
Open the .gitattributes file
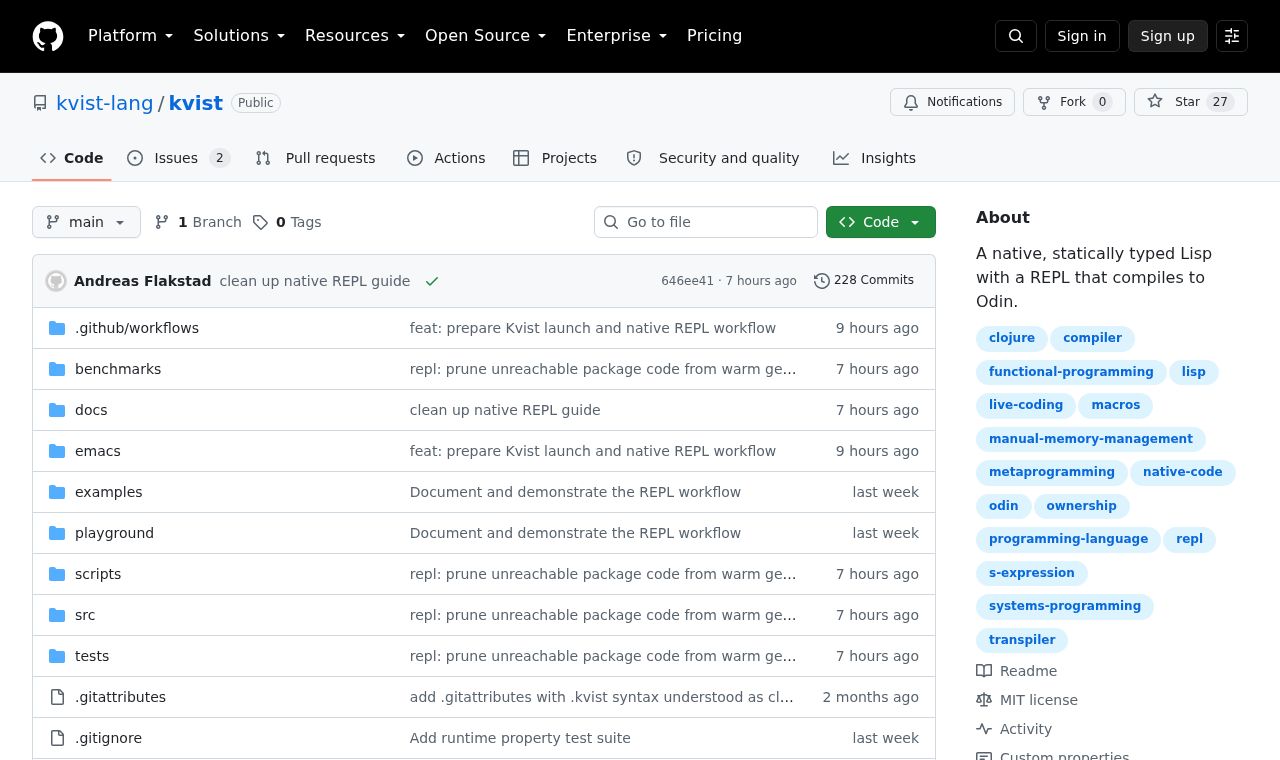[x=120, y=697]
